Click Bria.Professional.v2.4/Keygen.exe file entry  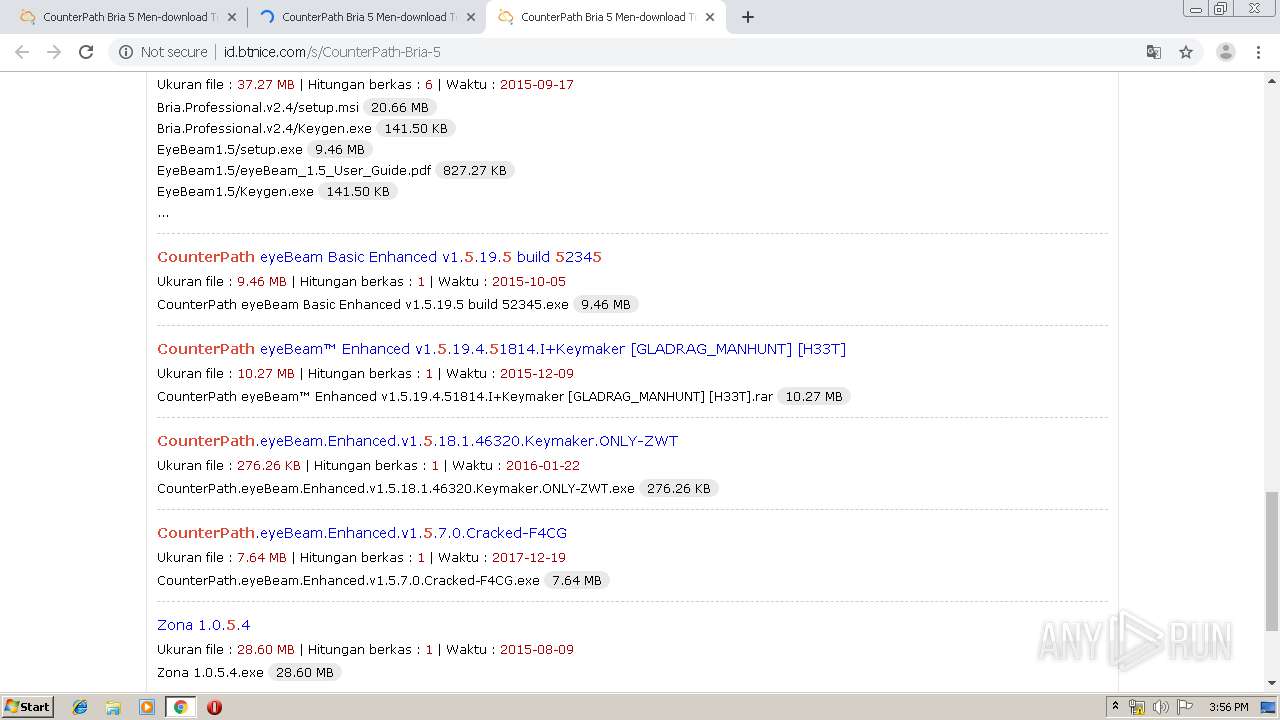(x=264, y=128)
